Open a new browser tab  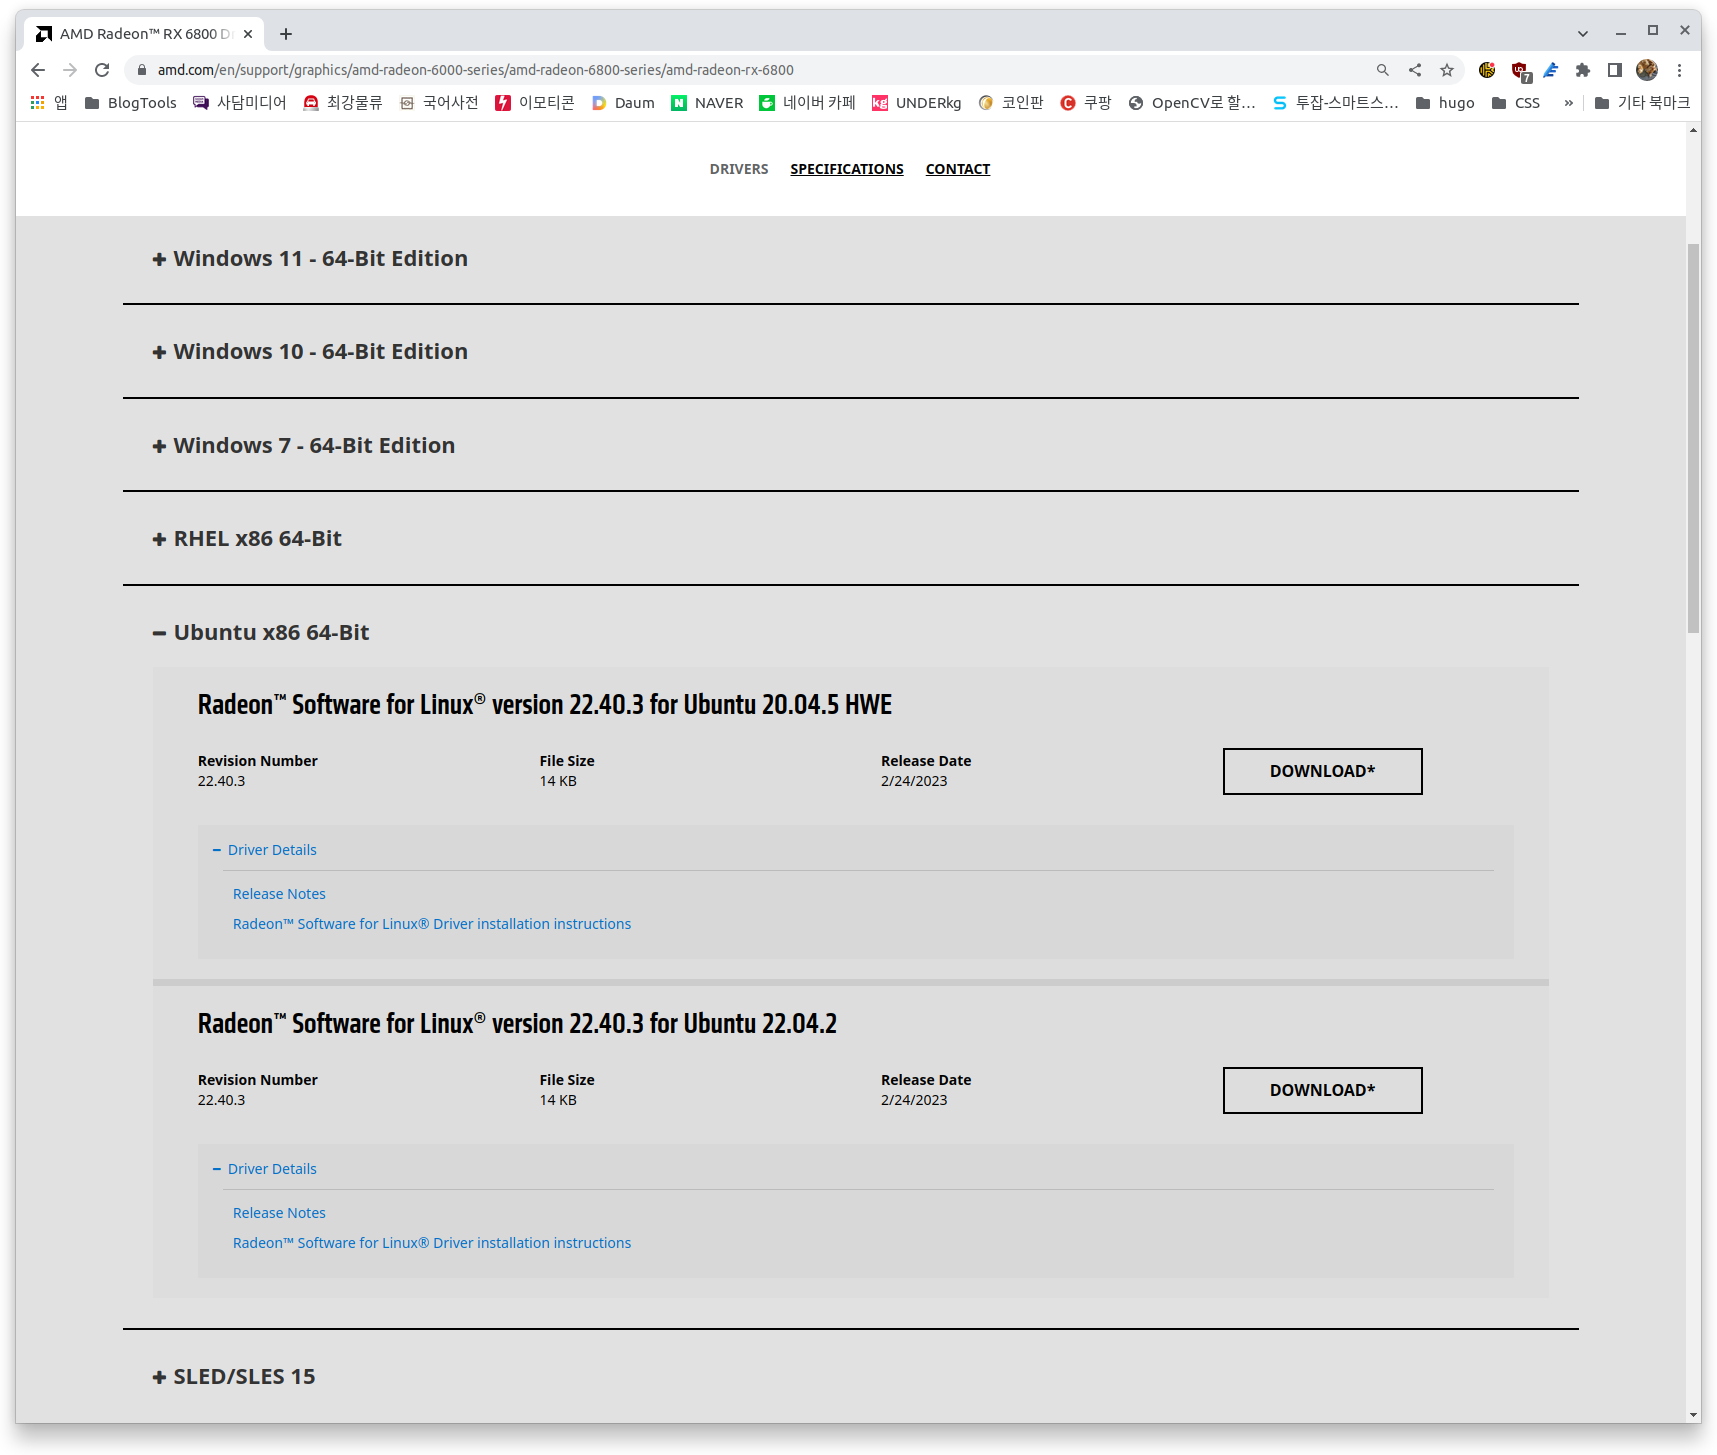(x=286, y=34)
